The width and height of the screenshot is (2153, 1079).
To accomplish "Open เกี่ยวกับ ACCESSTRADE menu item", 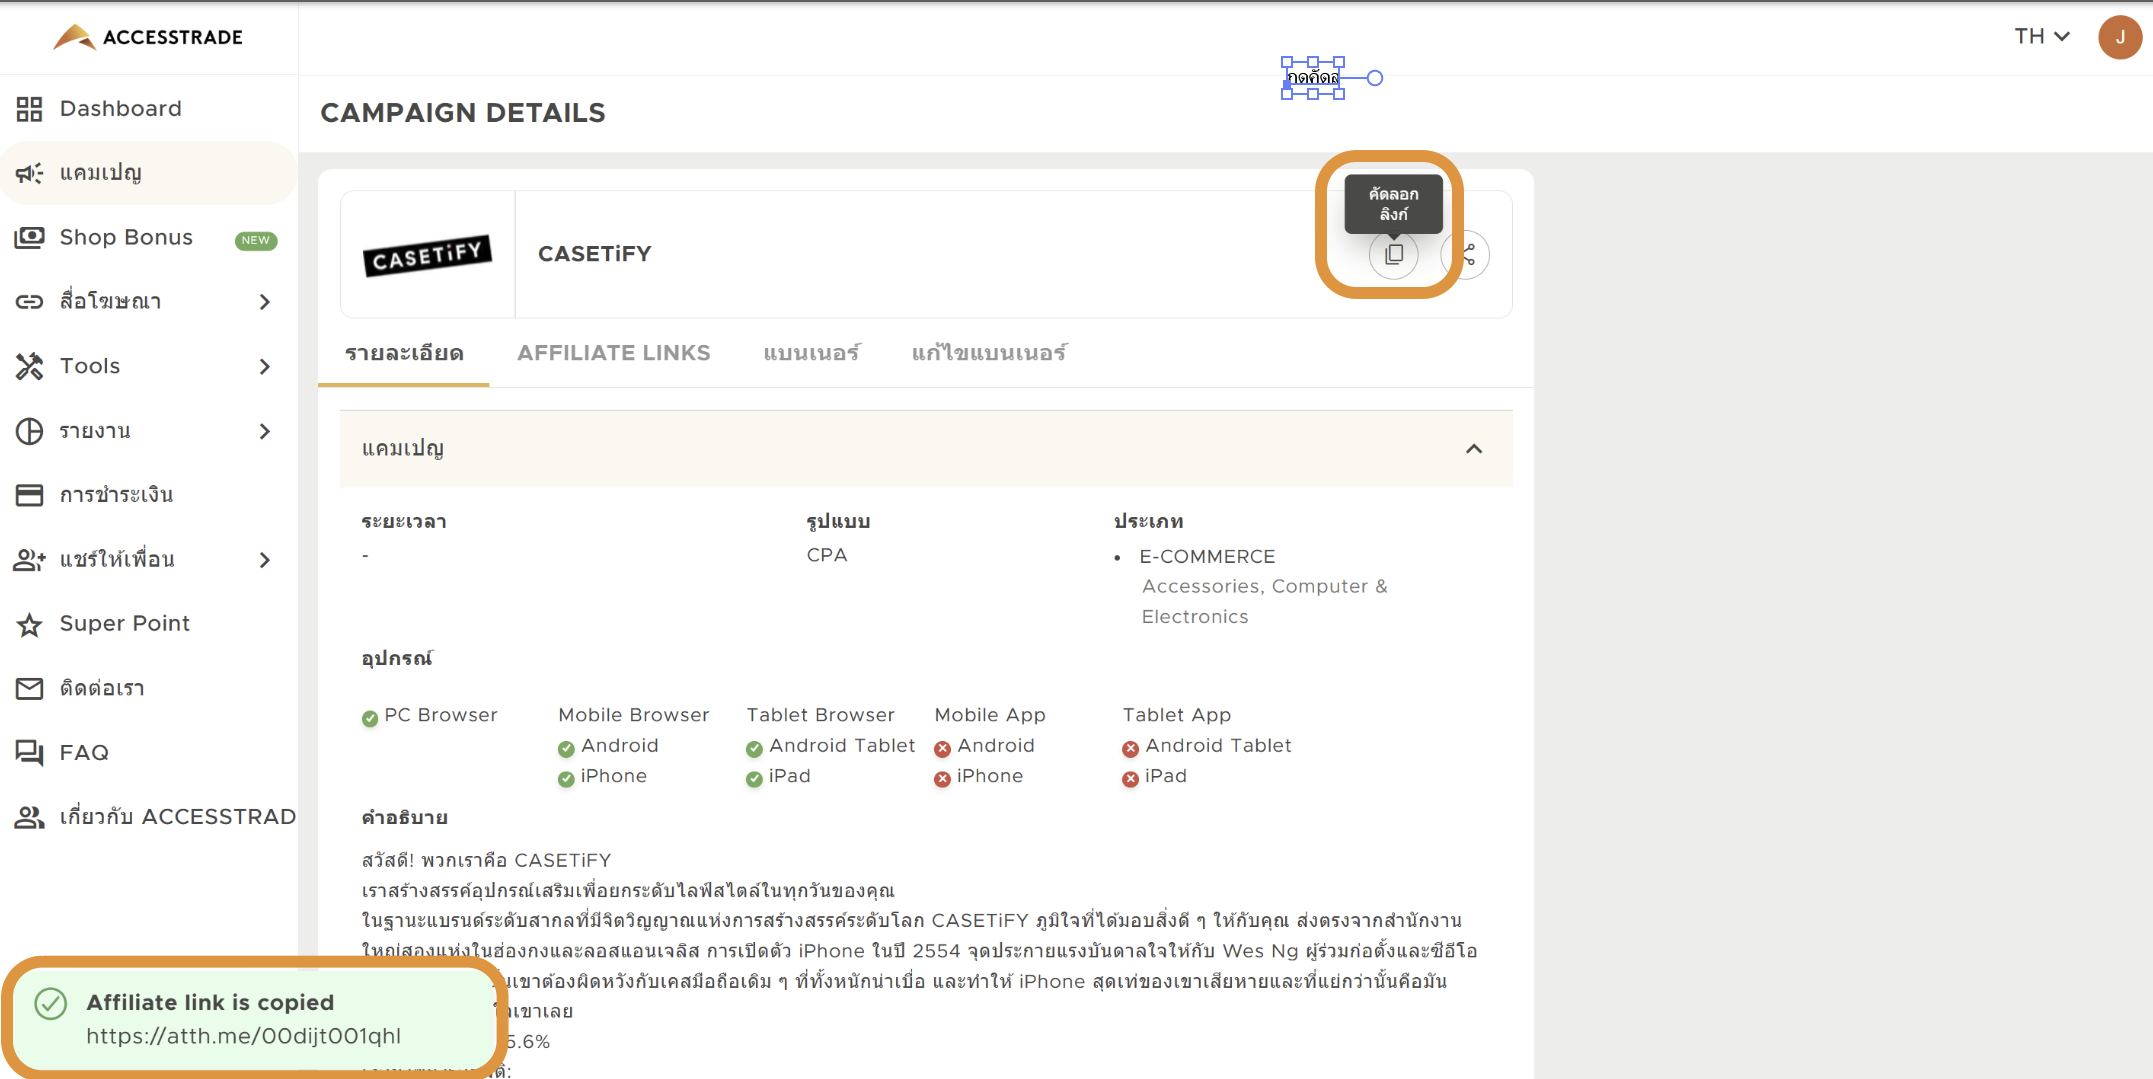I will [x=149, y=818].
